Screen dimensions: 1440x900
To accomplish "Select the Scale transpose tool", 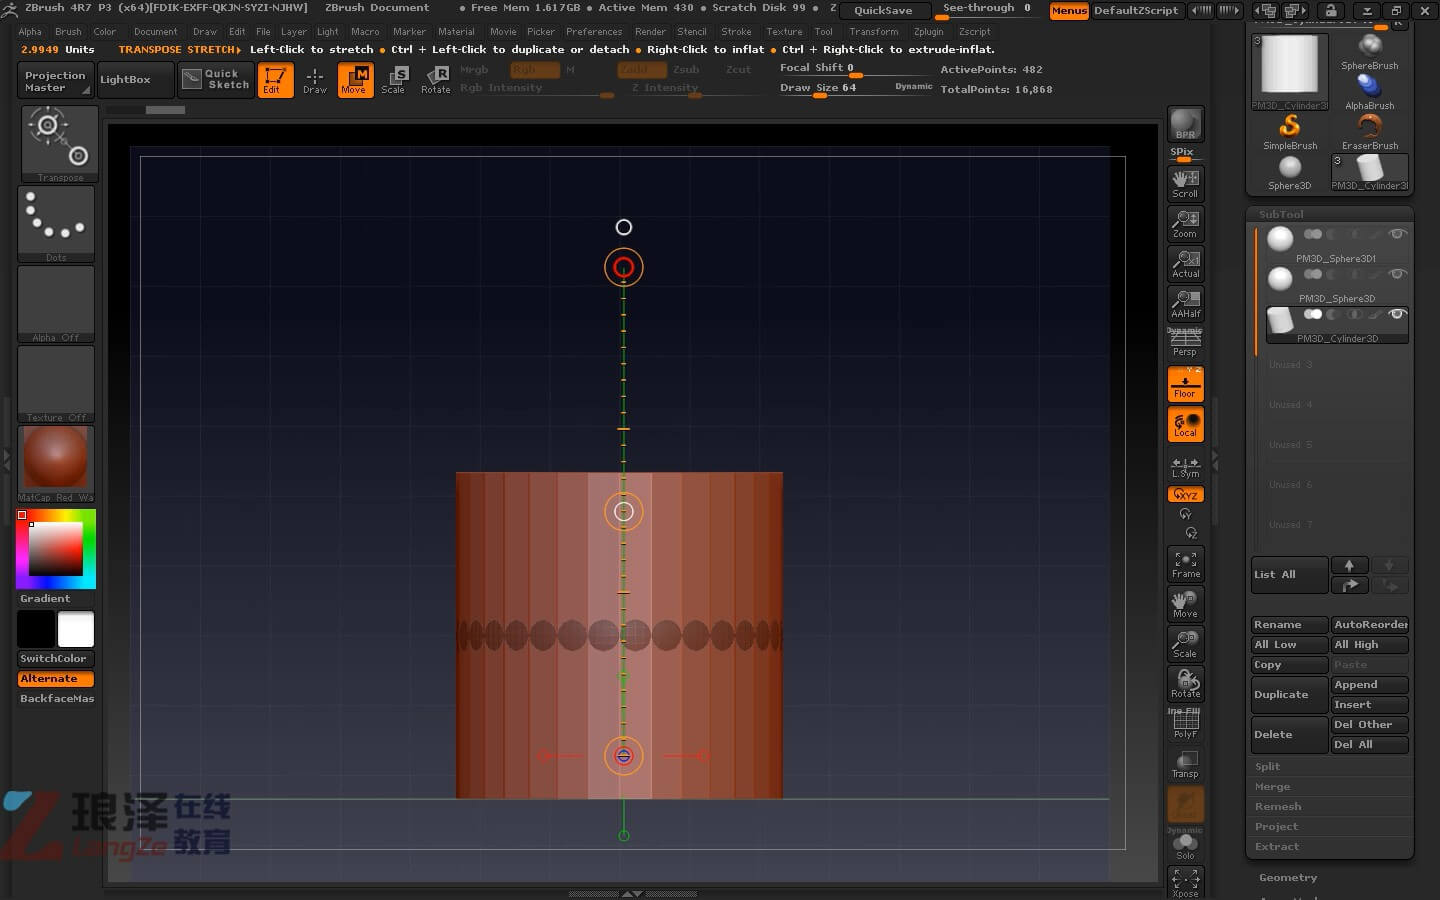I will pyautogui.click(x=394, y=79).
